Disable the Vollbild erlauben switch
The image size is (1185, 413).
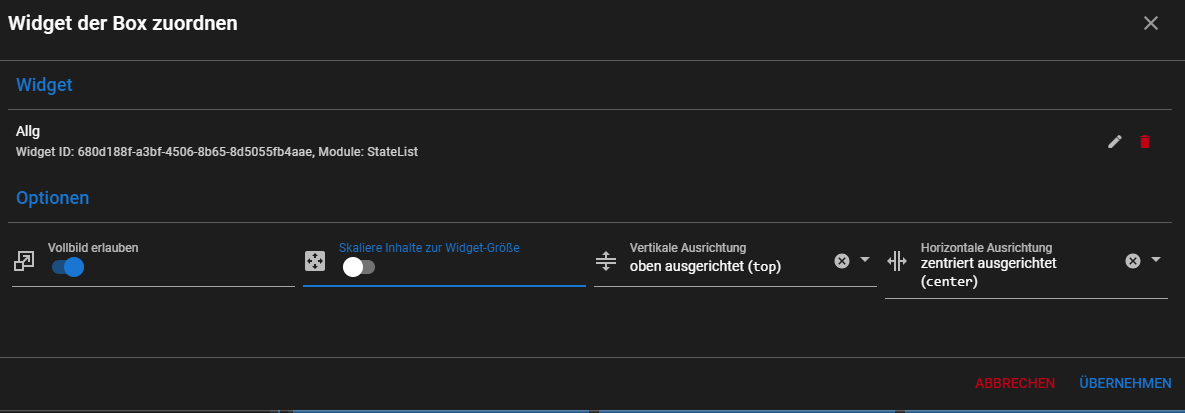point(67,267)
